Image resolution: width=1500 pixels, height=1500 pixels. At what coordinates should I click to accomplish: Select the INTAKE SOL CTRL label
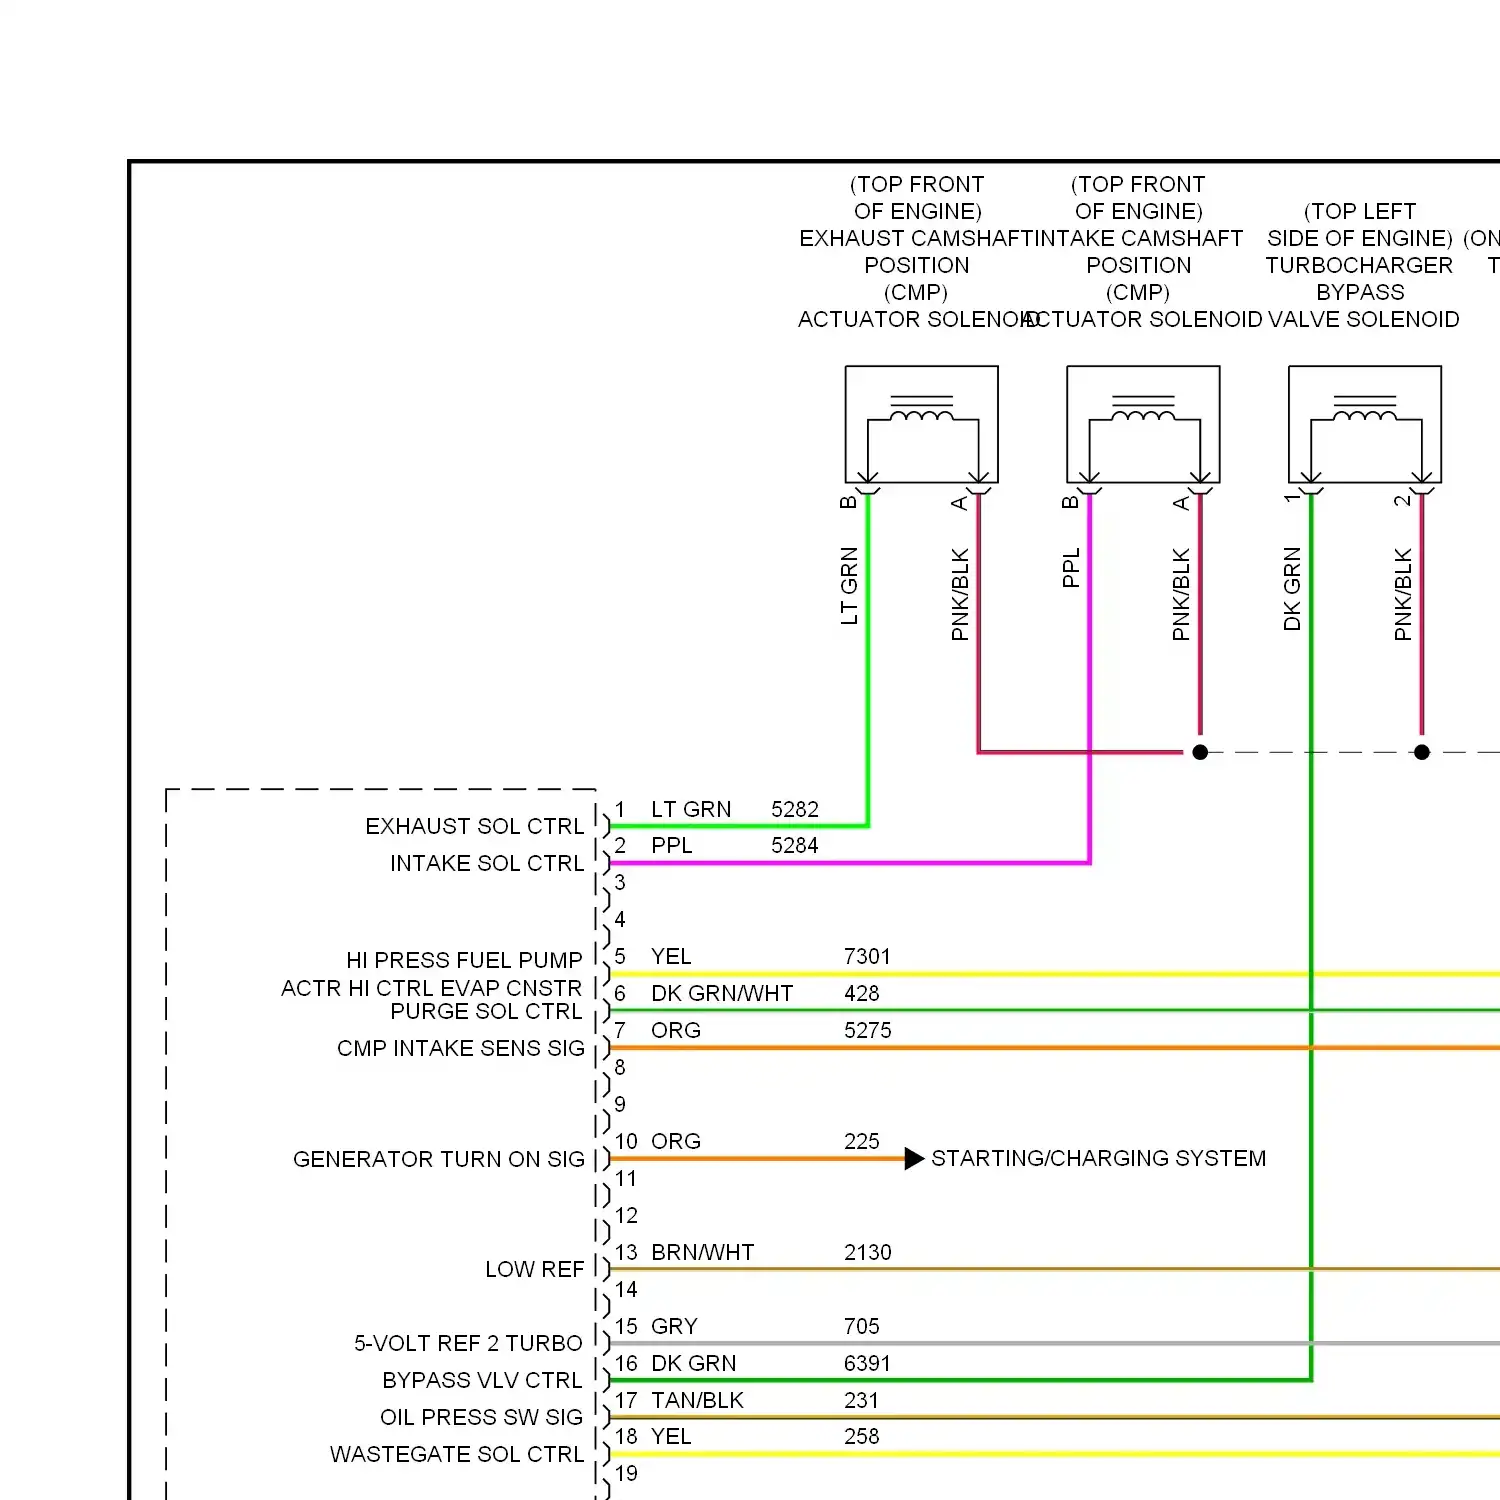tap(486, 863)
